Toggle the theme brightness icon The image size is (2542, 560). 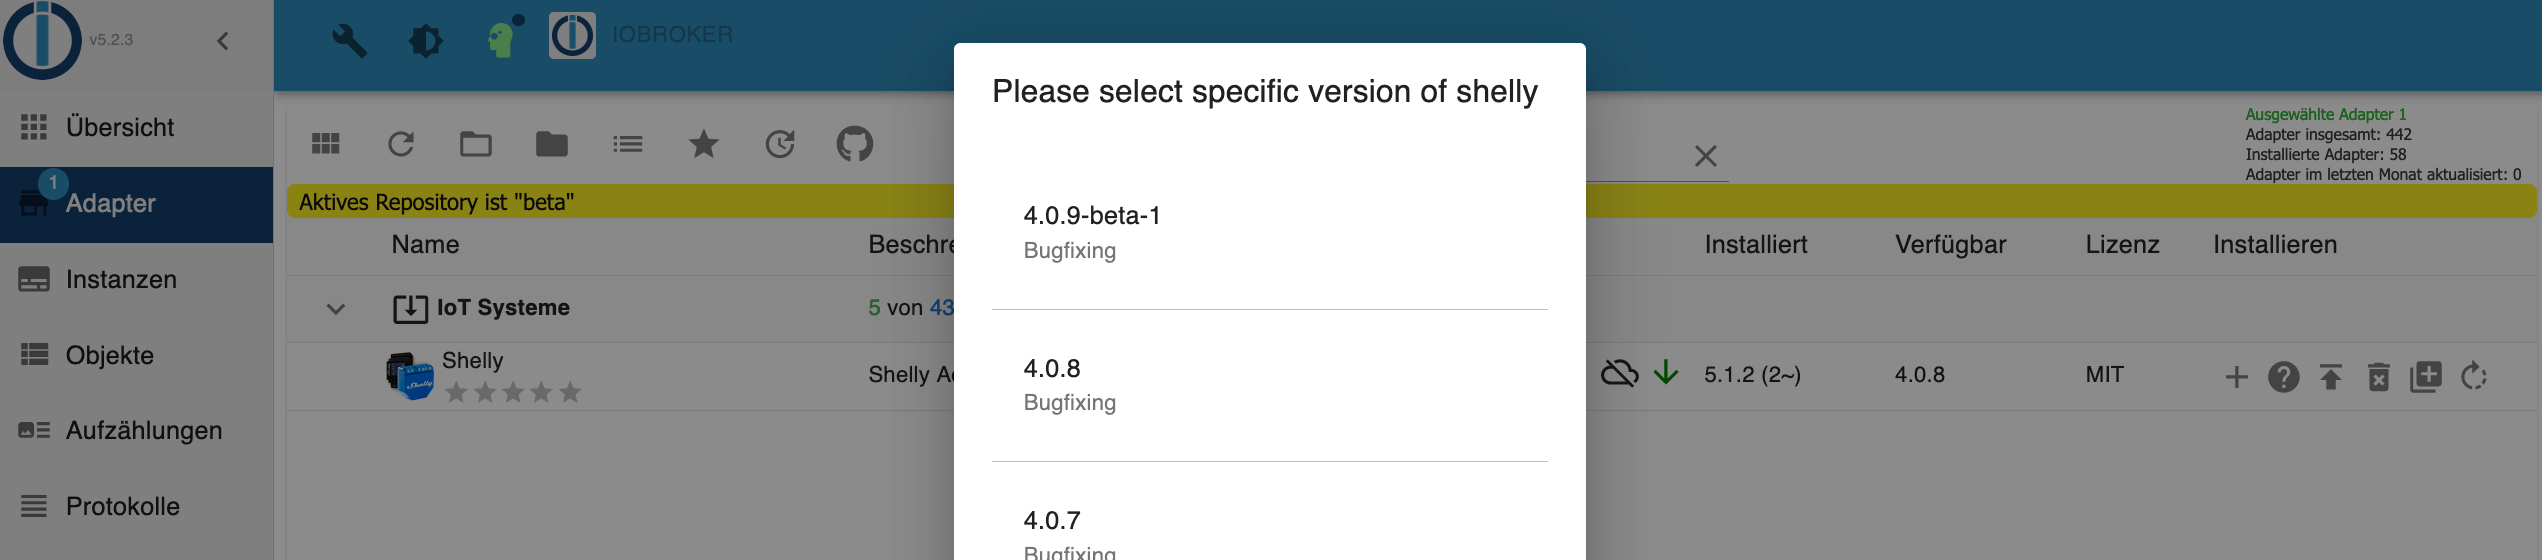[x=425, y=41]
